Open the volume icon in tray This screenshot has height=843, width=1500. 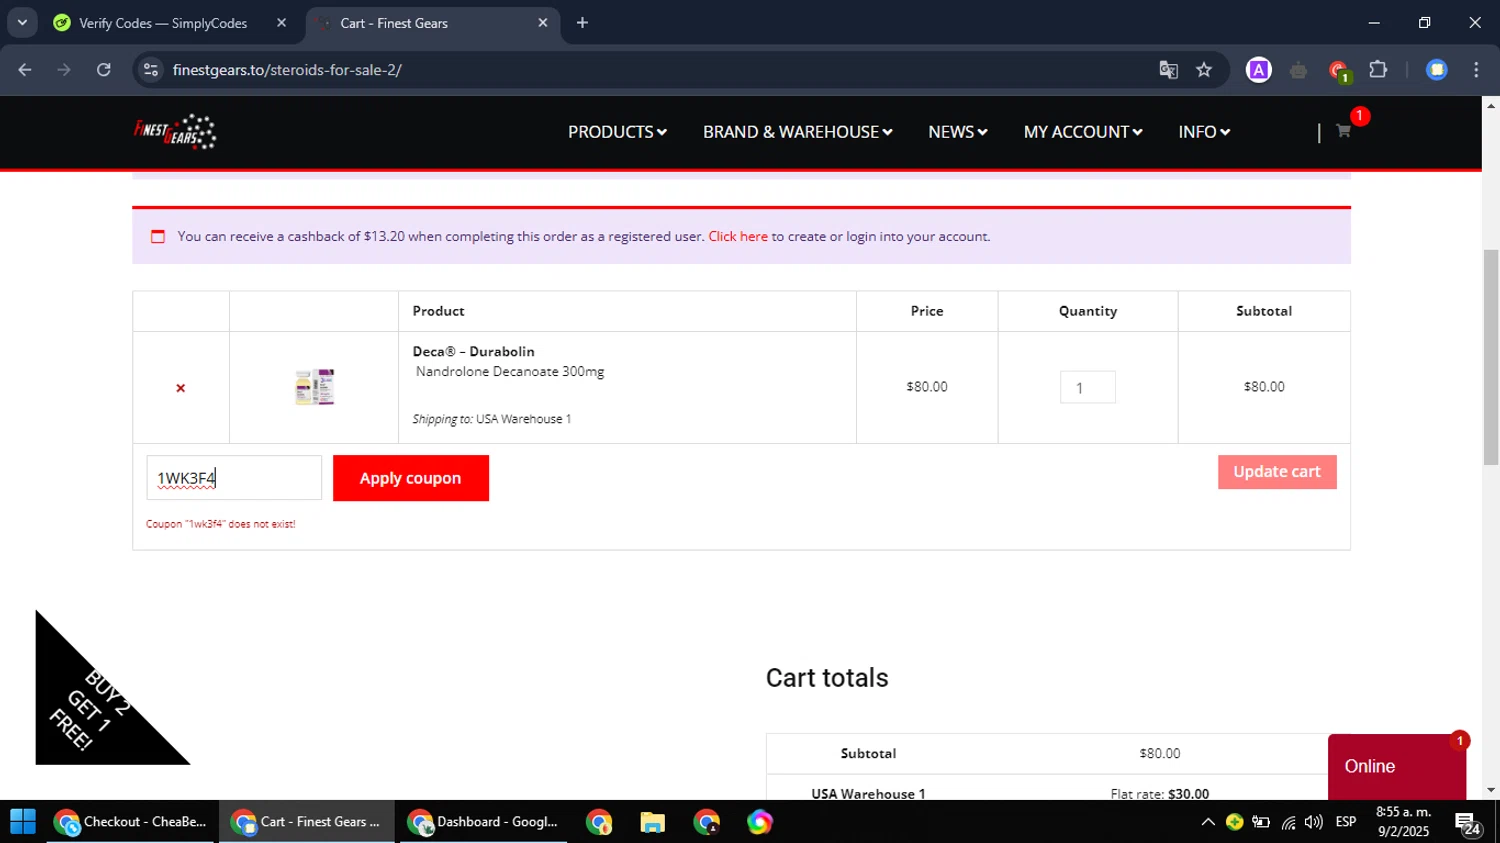1314,822
